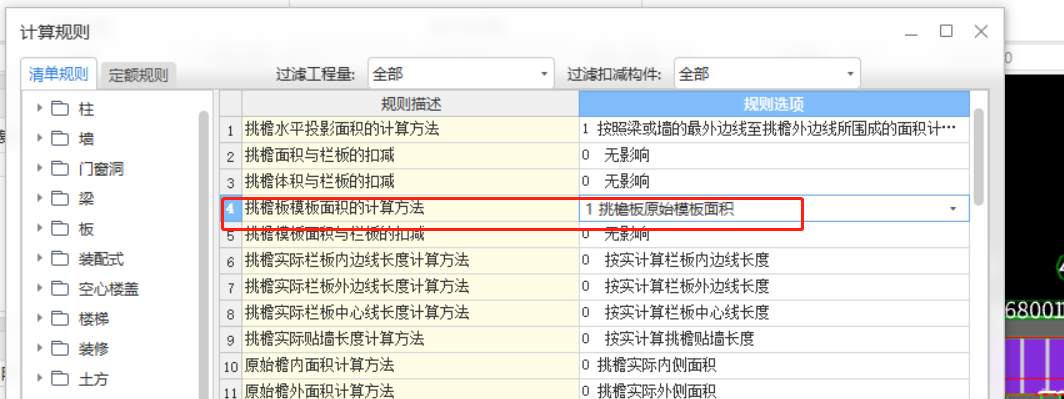Expand the 门窗洞 tree node
This screenshot has width=1064, height=399.
[x=39, y=168]
